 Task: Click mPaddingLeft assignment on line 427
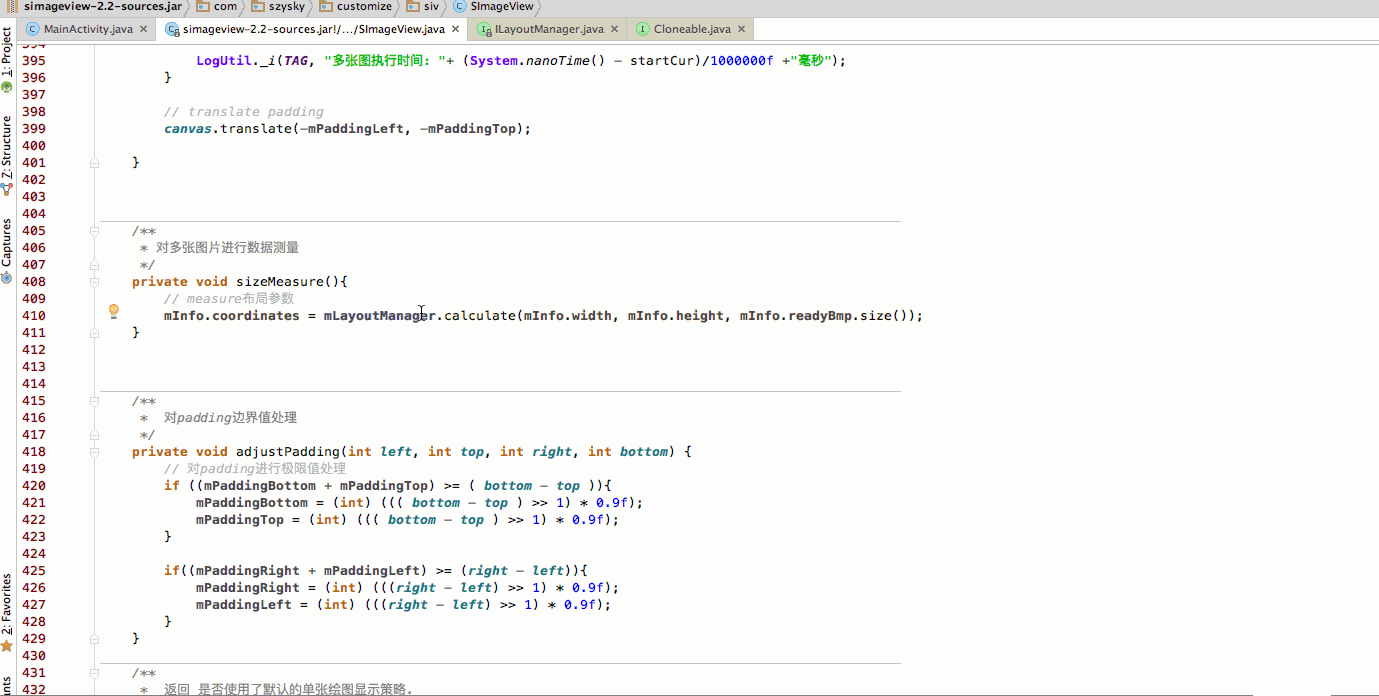tap(244, 605)
